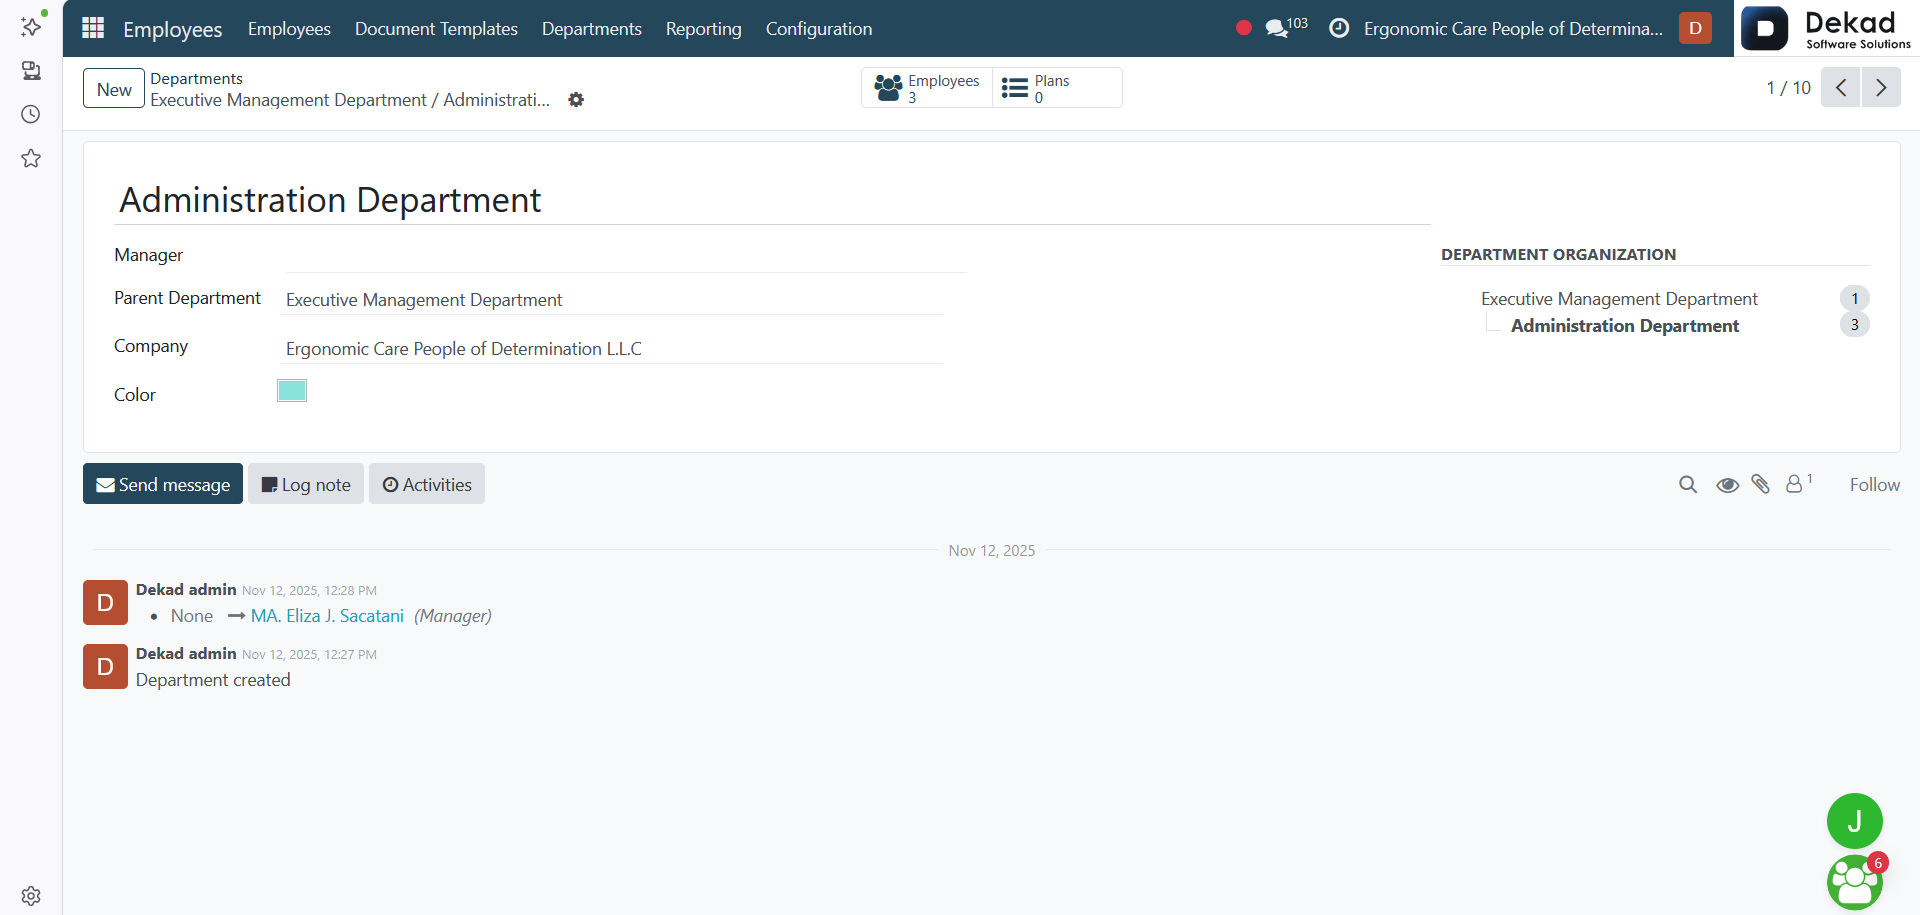
Task: Open the Manager field dropdown
Action: pyautogui.click(x=624, y=256)
